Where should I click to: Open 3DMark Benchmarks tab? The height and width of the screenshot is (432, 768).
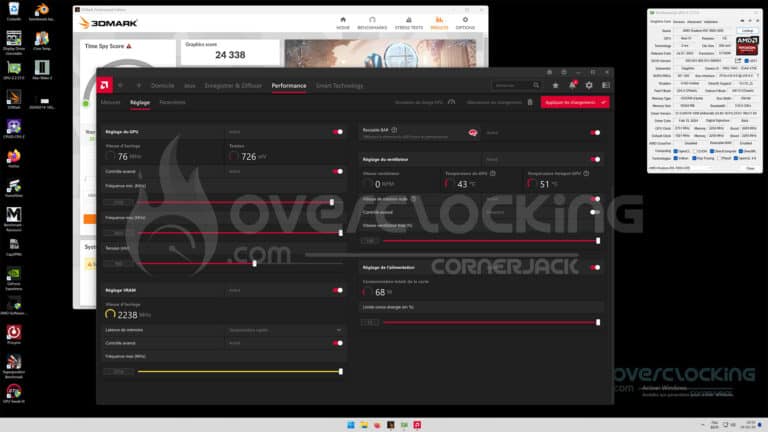coord(372,23)
